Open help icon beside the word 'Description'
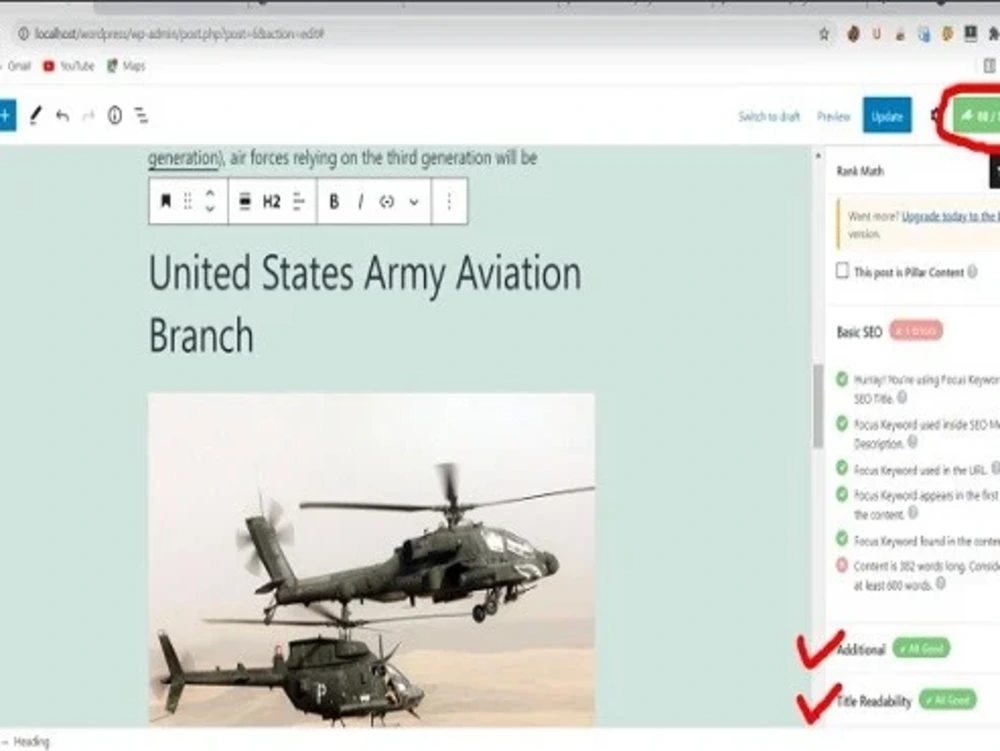Screen dimensions: 1000x751 tap(913, 441)
